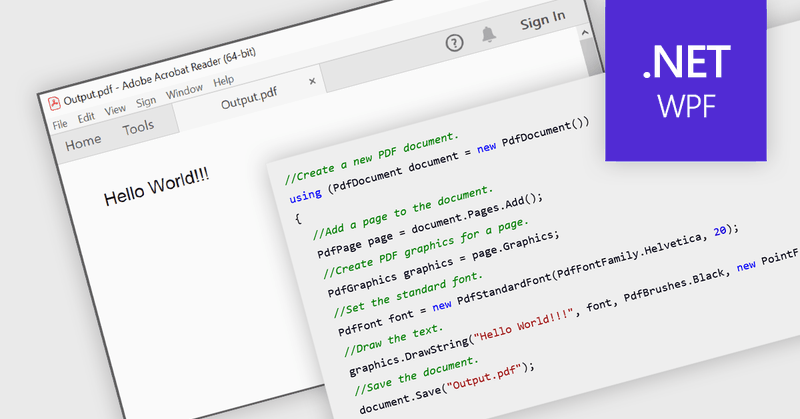Click the blue number 20 in code
The height and width of the screenshot is (419, 800).
click(x=719, y=231)
